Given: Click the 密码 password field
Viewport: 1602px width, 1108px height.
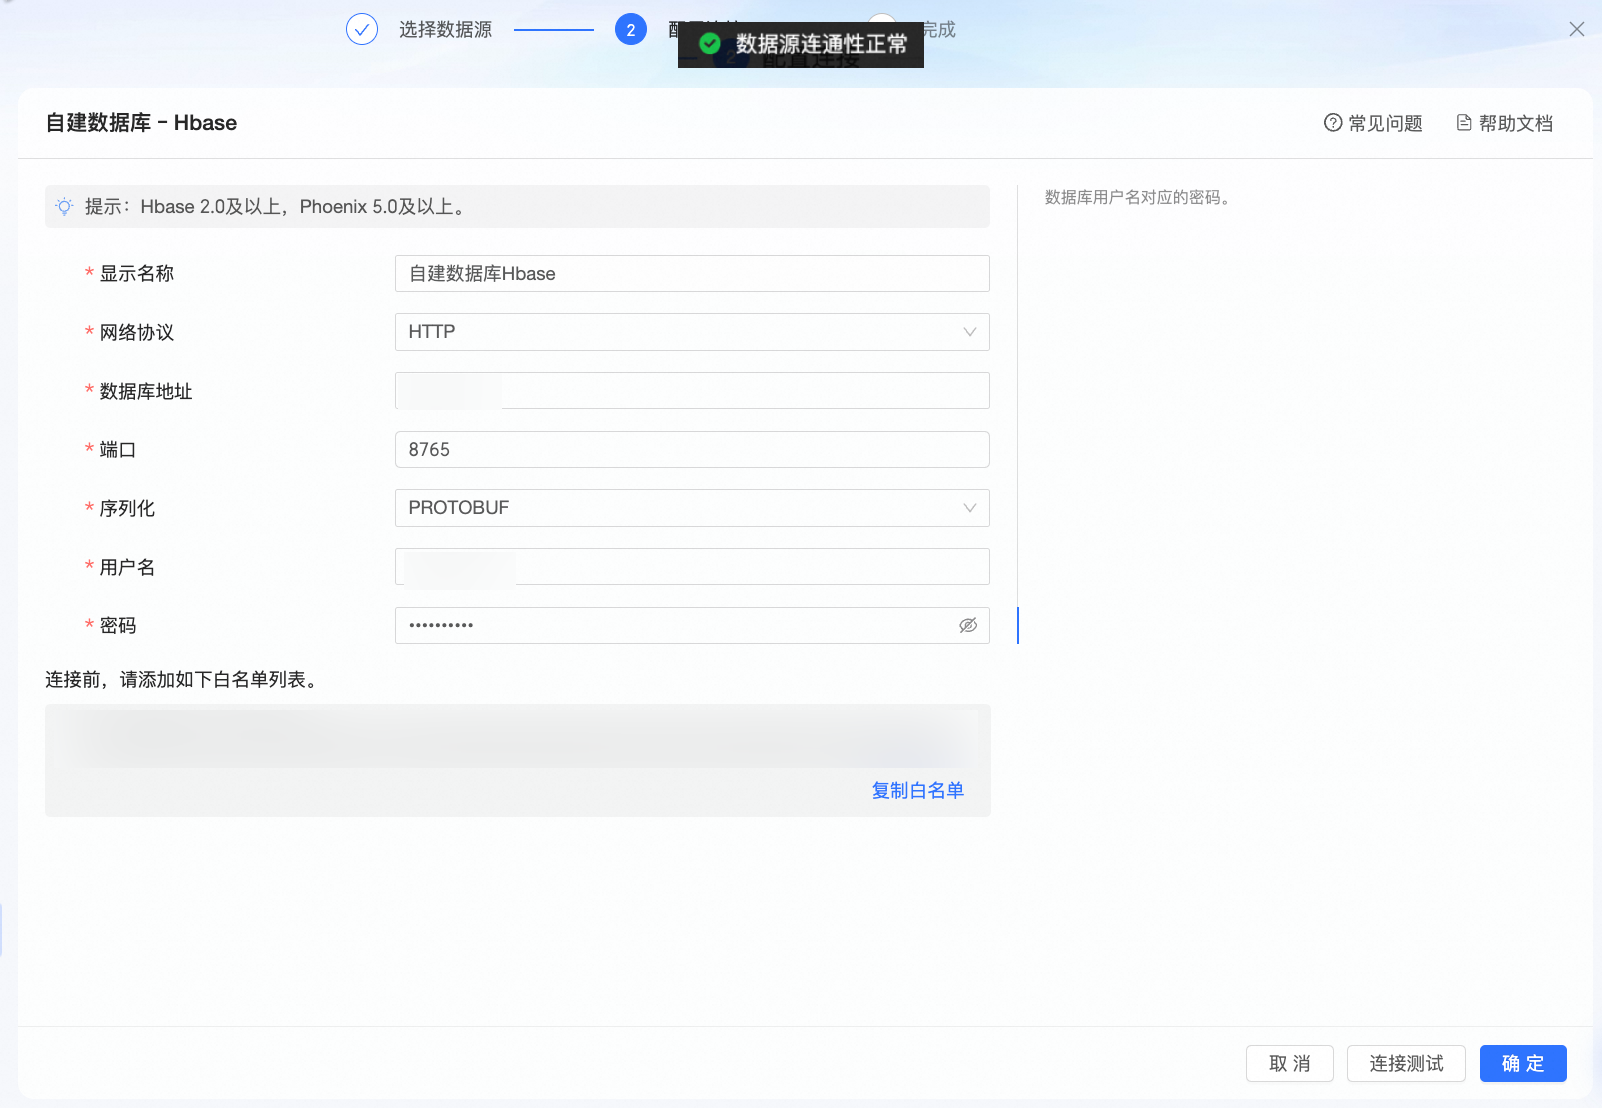Looking at the screenshot, I should coord(692,626).
